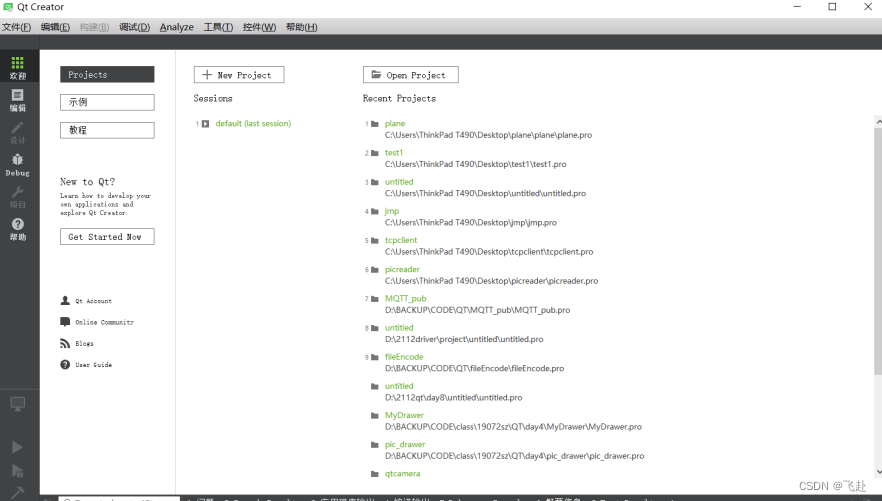Open the tcpclient recent project
The width and height of the screenshot is (882, 501).
click(x=401, y=240)
